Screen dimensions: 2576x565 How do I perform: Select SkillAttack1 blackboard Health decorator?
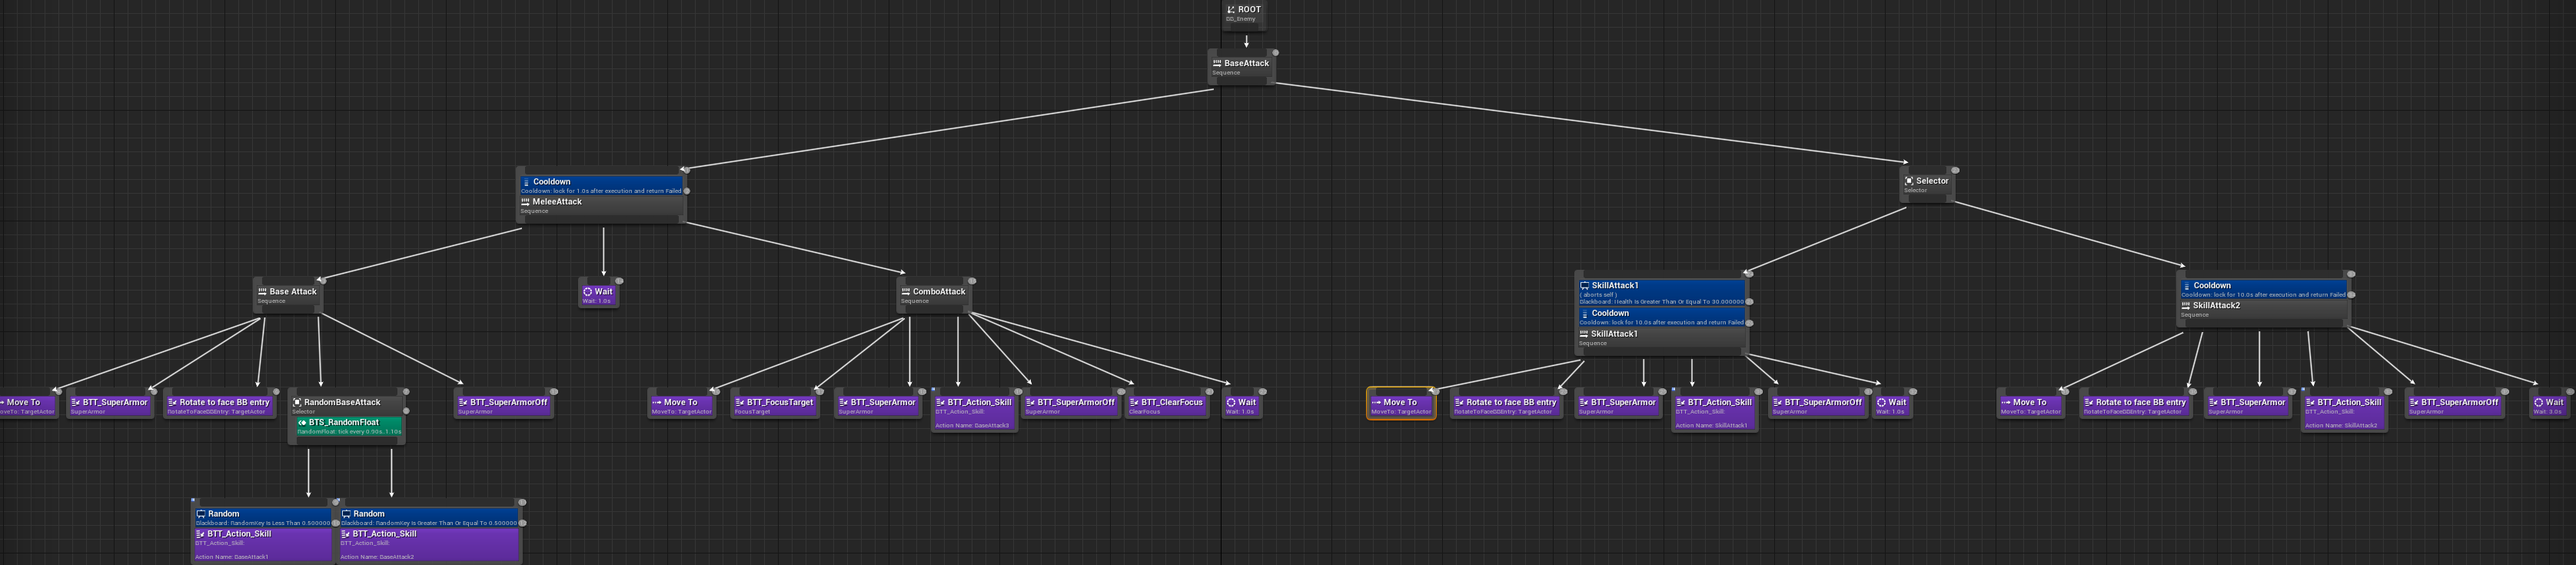coord(1661,292)
